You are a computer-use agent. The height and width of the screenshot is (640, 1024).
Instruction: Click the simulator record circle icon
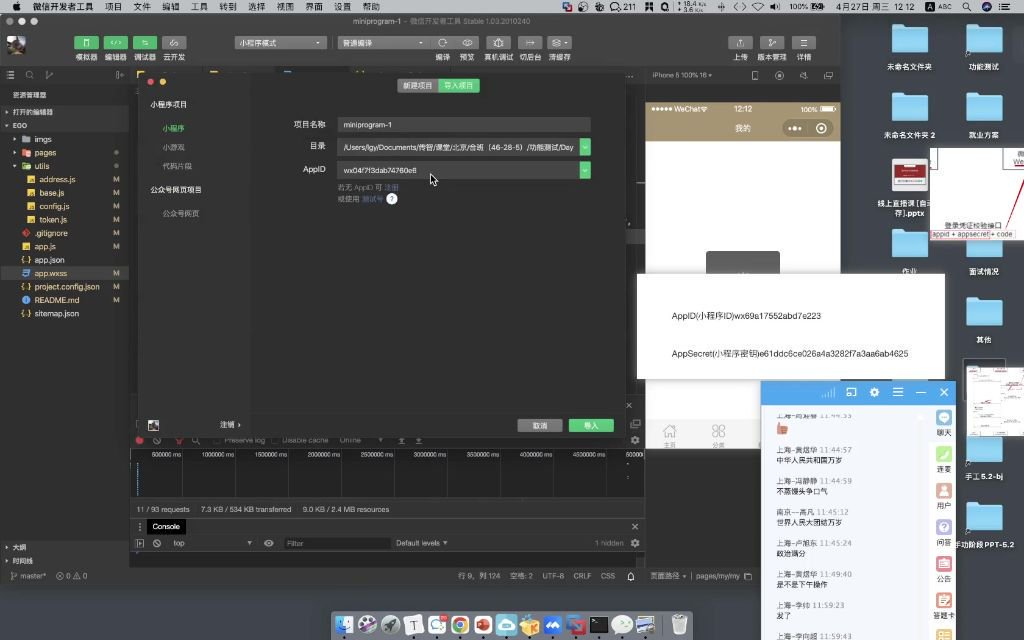pos(779,76)
